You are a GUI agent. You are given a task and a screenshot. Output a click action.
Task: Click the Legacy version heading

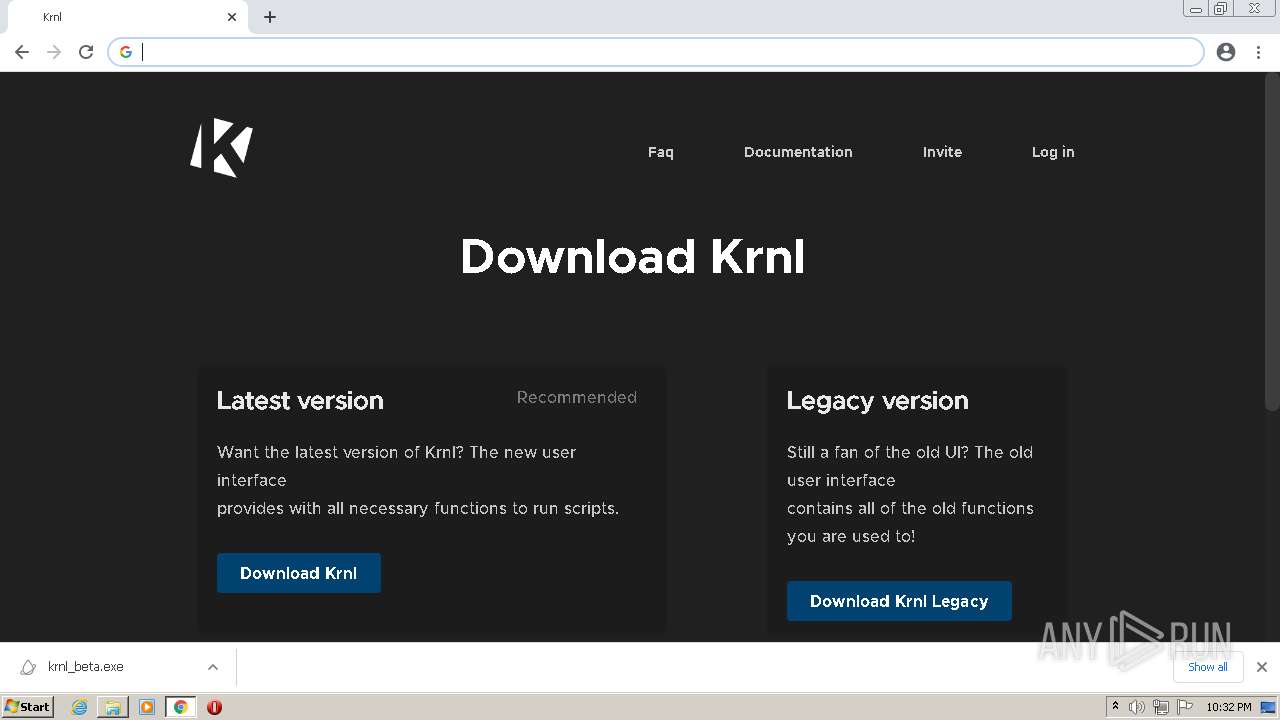pos(878,400)
